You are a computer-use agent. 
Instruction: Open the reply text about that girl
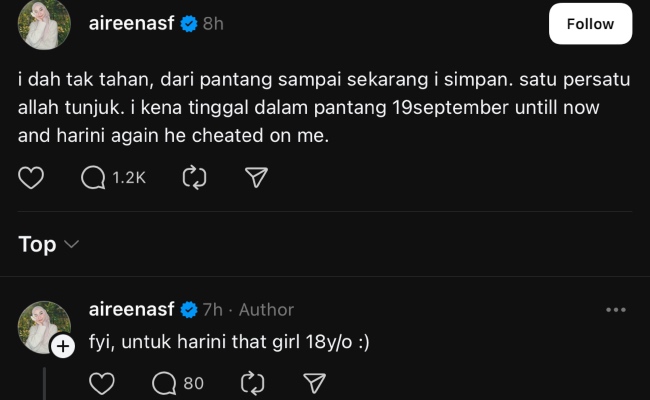(x=229, y=343)
